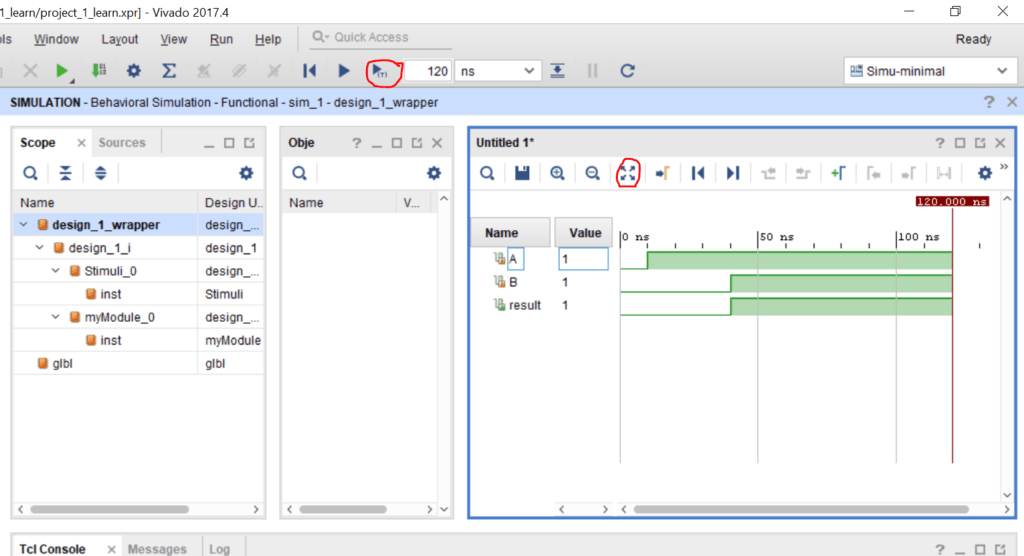This screenshot has width=1024, height=556.
Task: Click Go to cursor icon
Action: (x=662, y=173)
